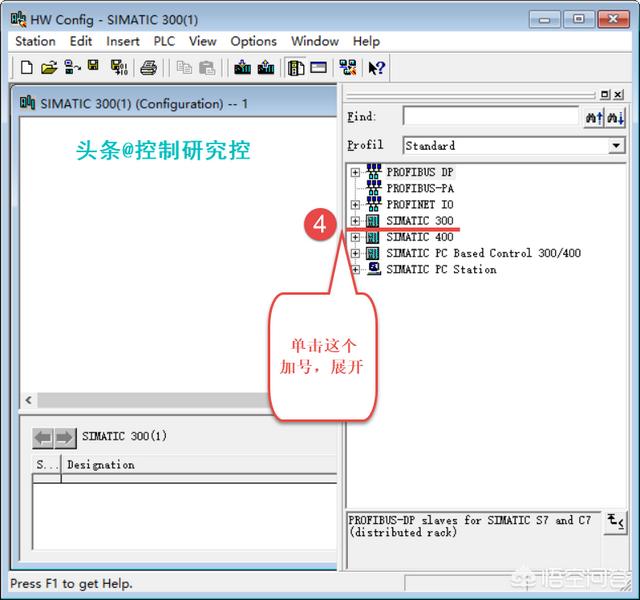This screenshot has height=600, width=640.
Task: Expand SIMATIC PC Based Control 300/400 node
Action: 355,253
